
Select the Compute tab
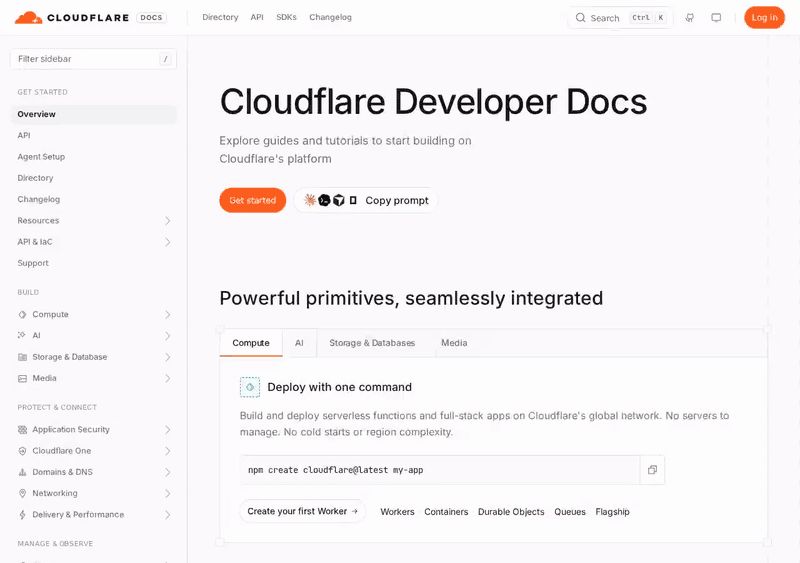click(x=251, y=343)
